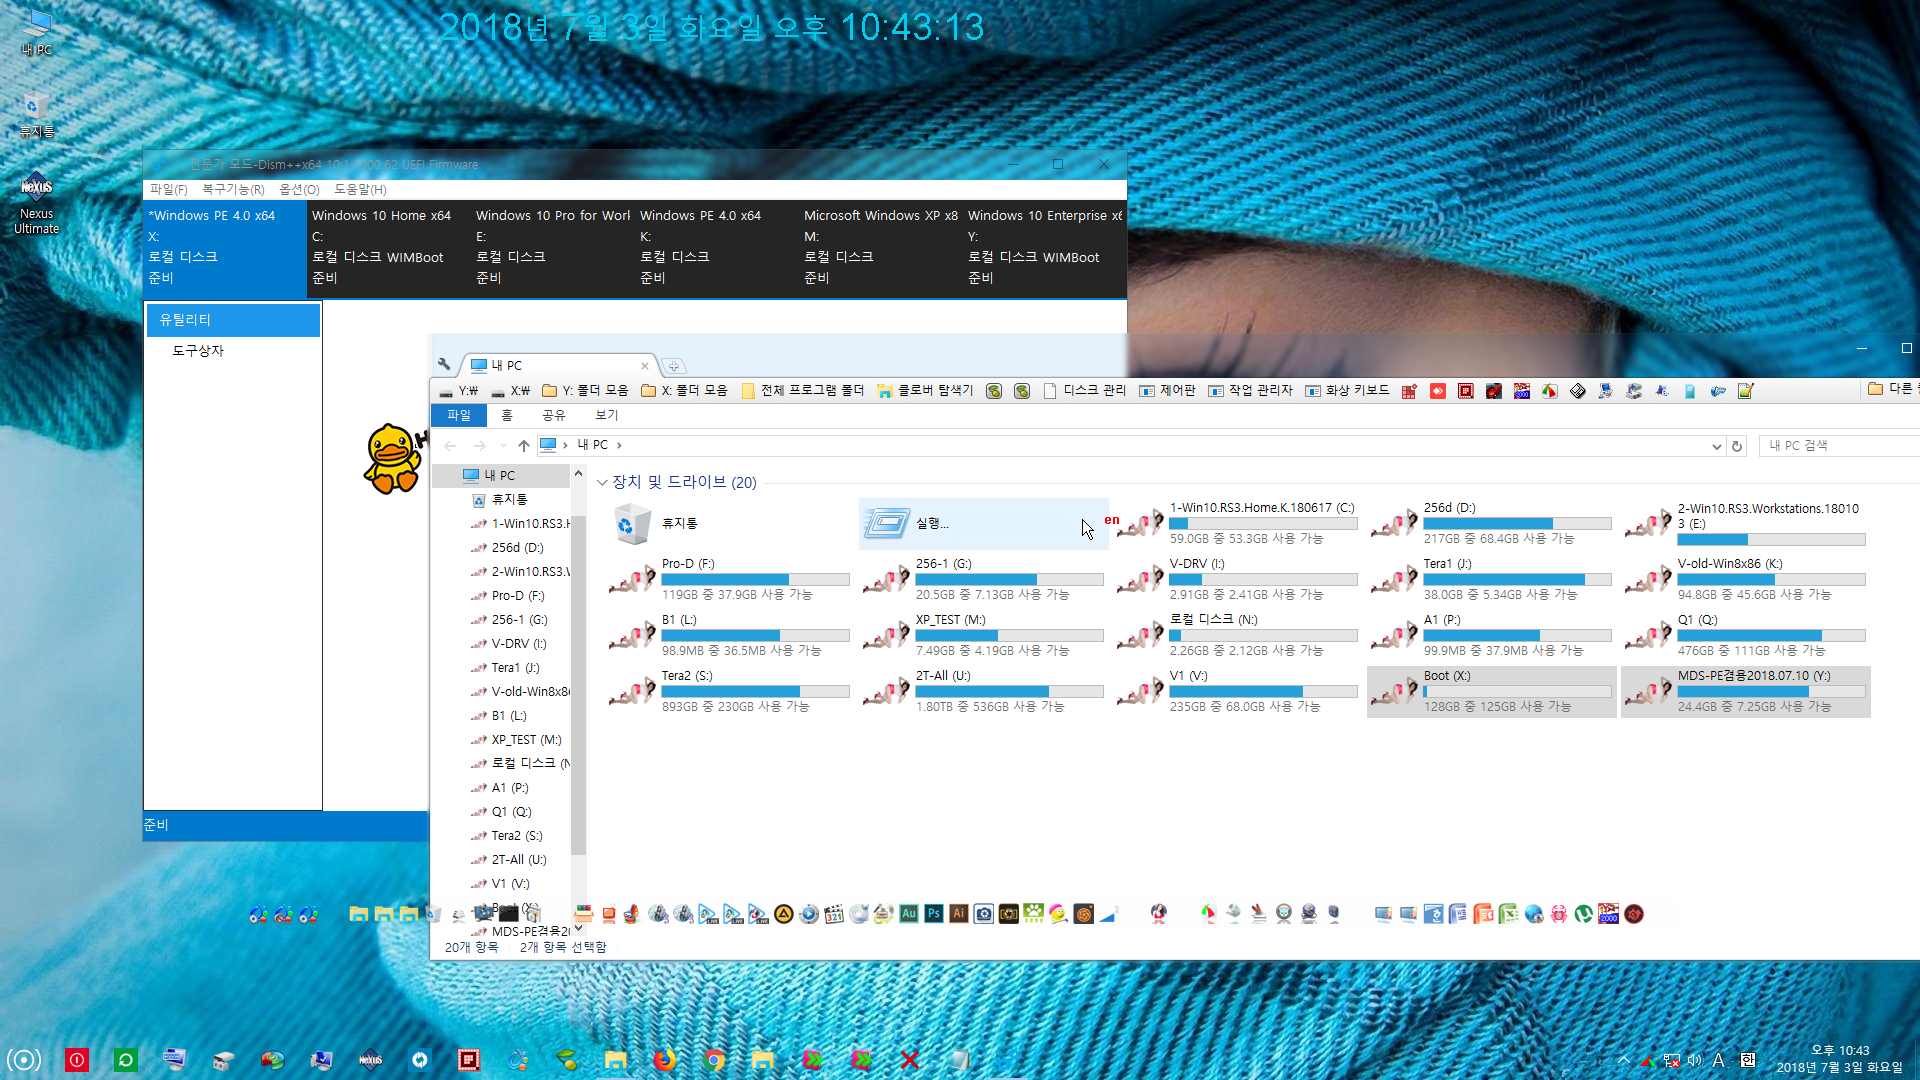Open 작업 관리자 from the toolbar

point(1250,391)
